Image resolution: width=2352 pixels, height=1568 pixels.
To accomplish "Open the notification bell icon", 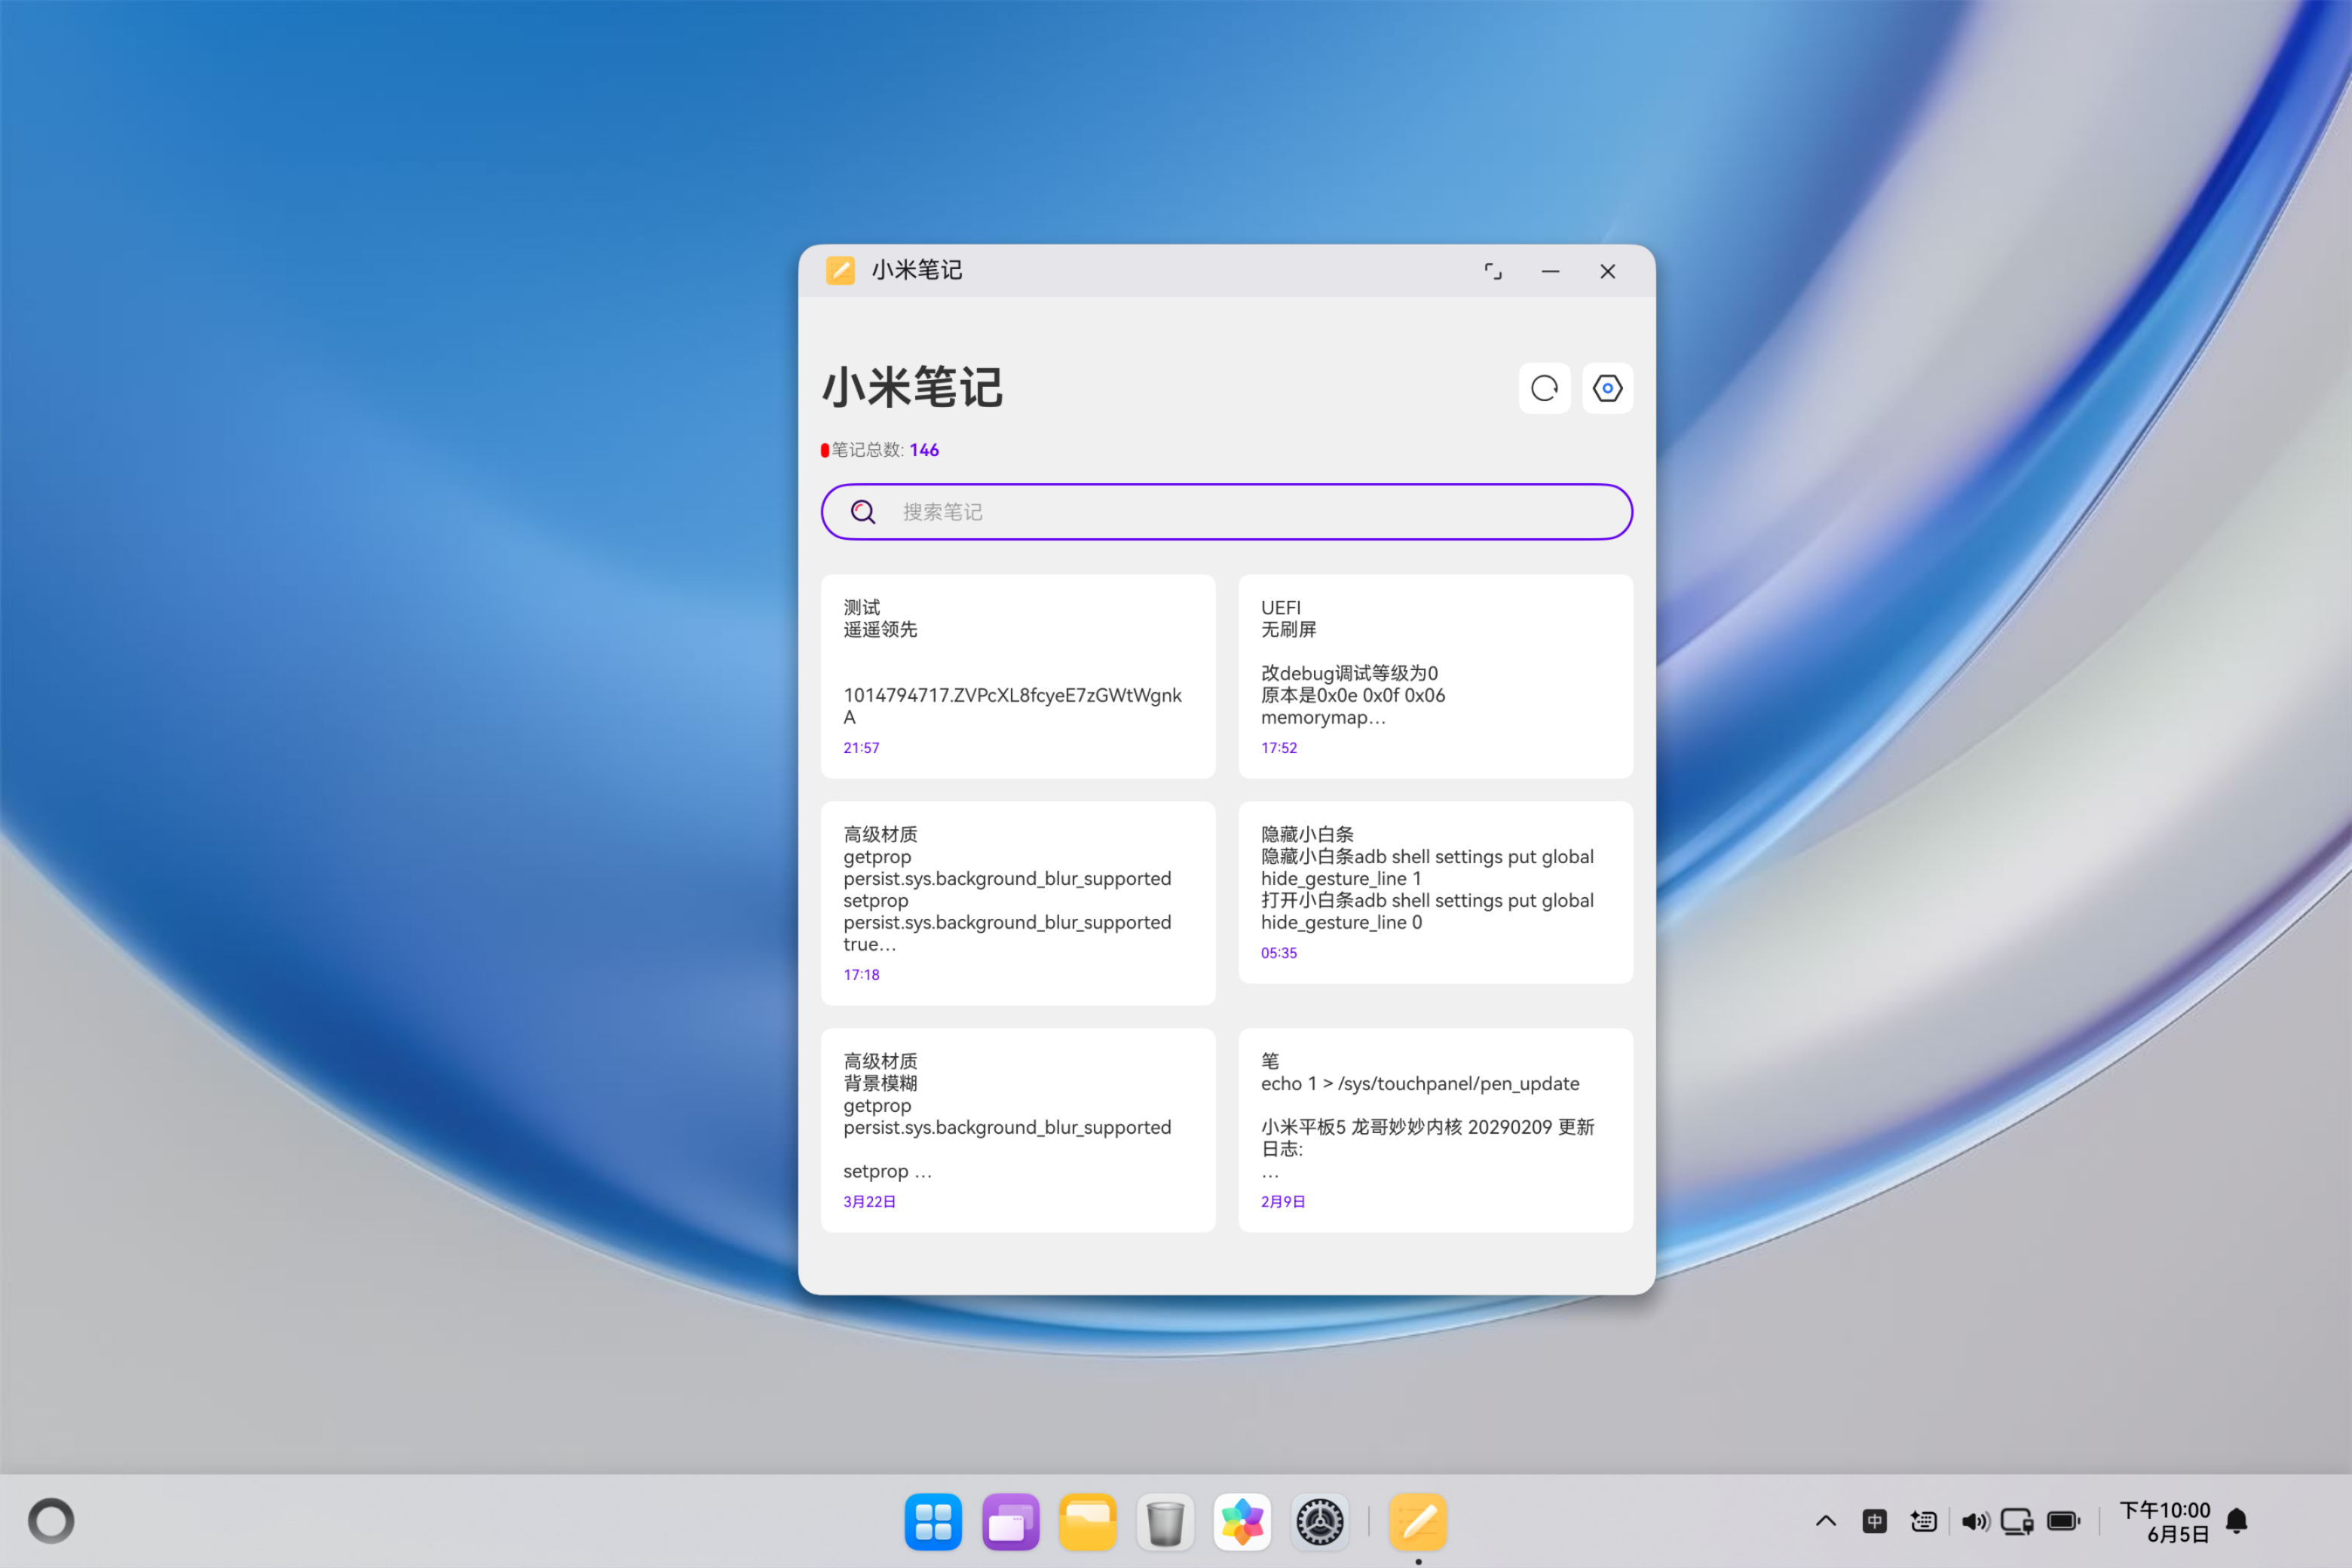I will click(x=2237, y=1521).
